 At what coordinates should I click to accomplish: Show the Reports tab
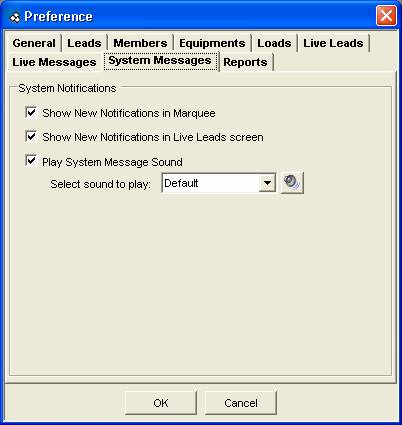(245, 62)
